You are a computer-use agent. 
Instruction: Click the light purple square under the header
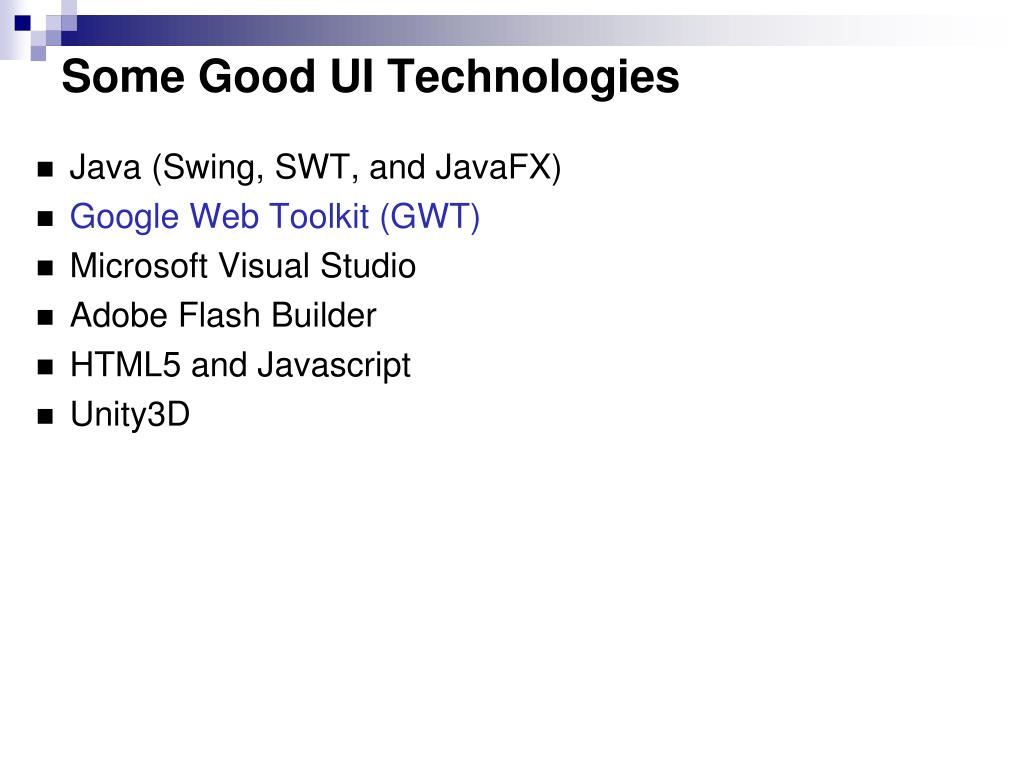39,54
